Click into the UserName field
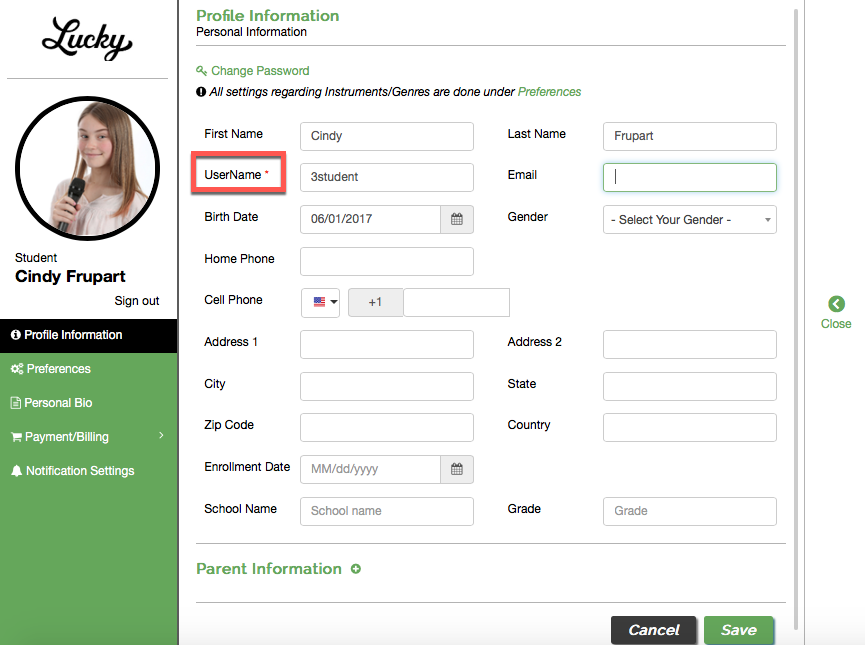Screen dimensions: 865x645 point(386,177)
